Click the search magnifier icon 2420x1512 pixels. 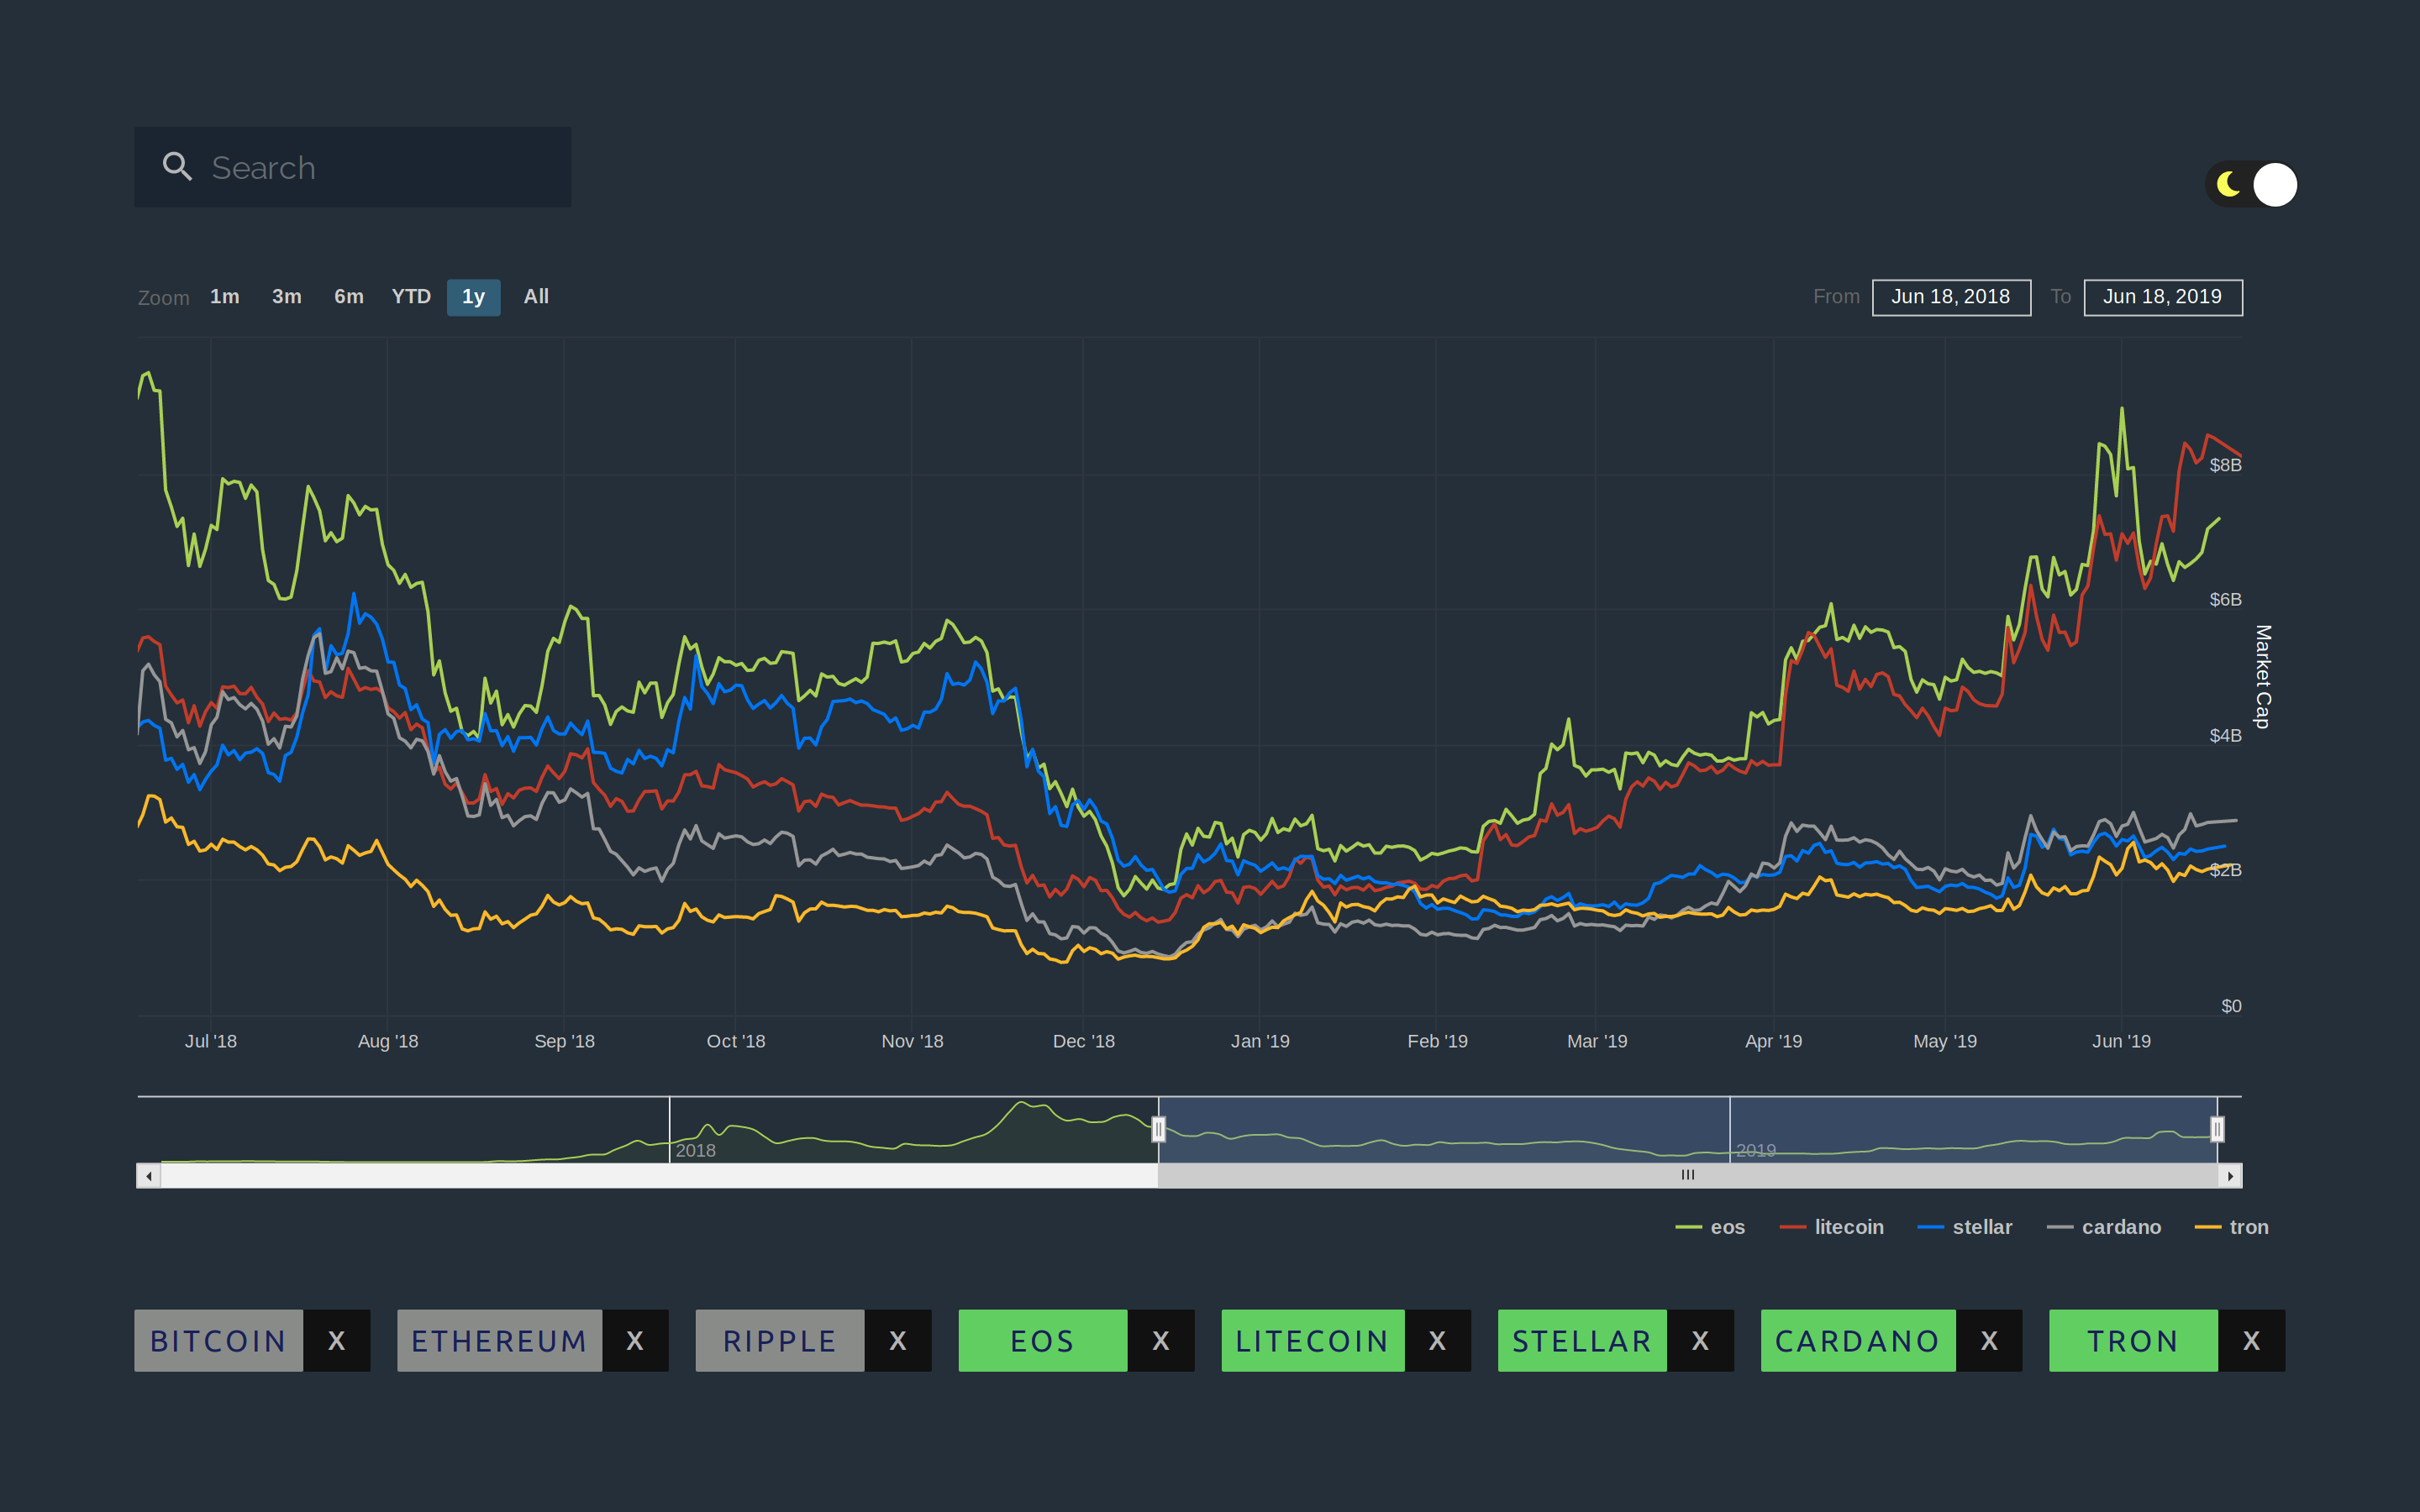coord(177,166)
